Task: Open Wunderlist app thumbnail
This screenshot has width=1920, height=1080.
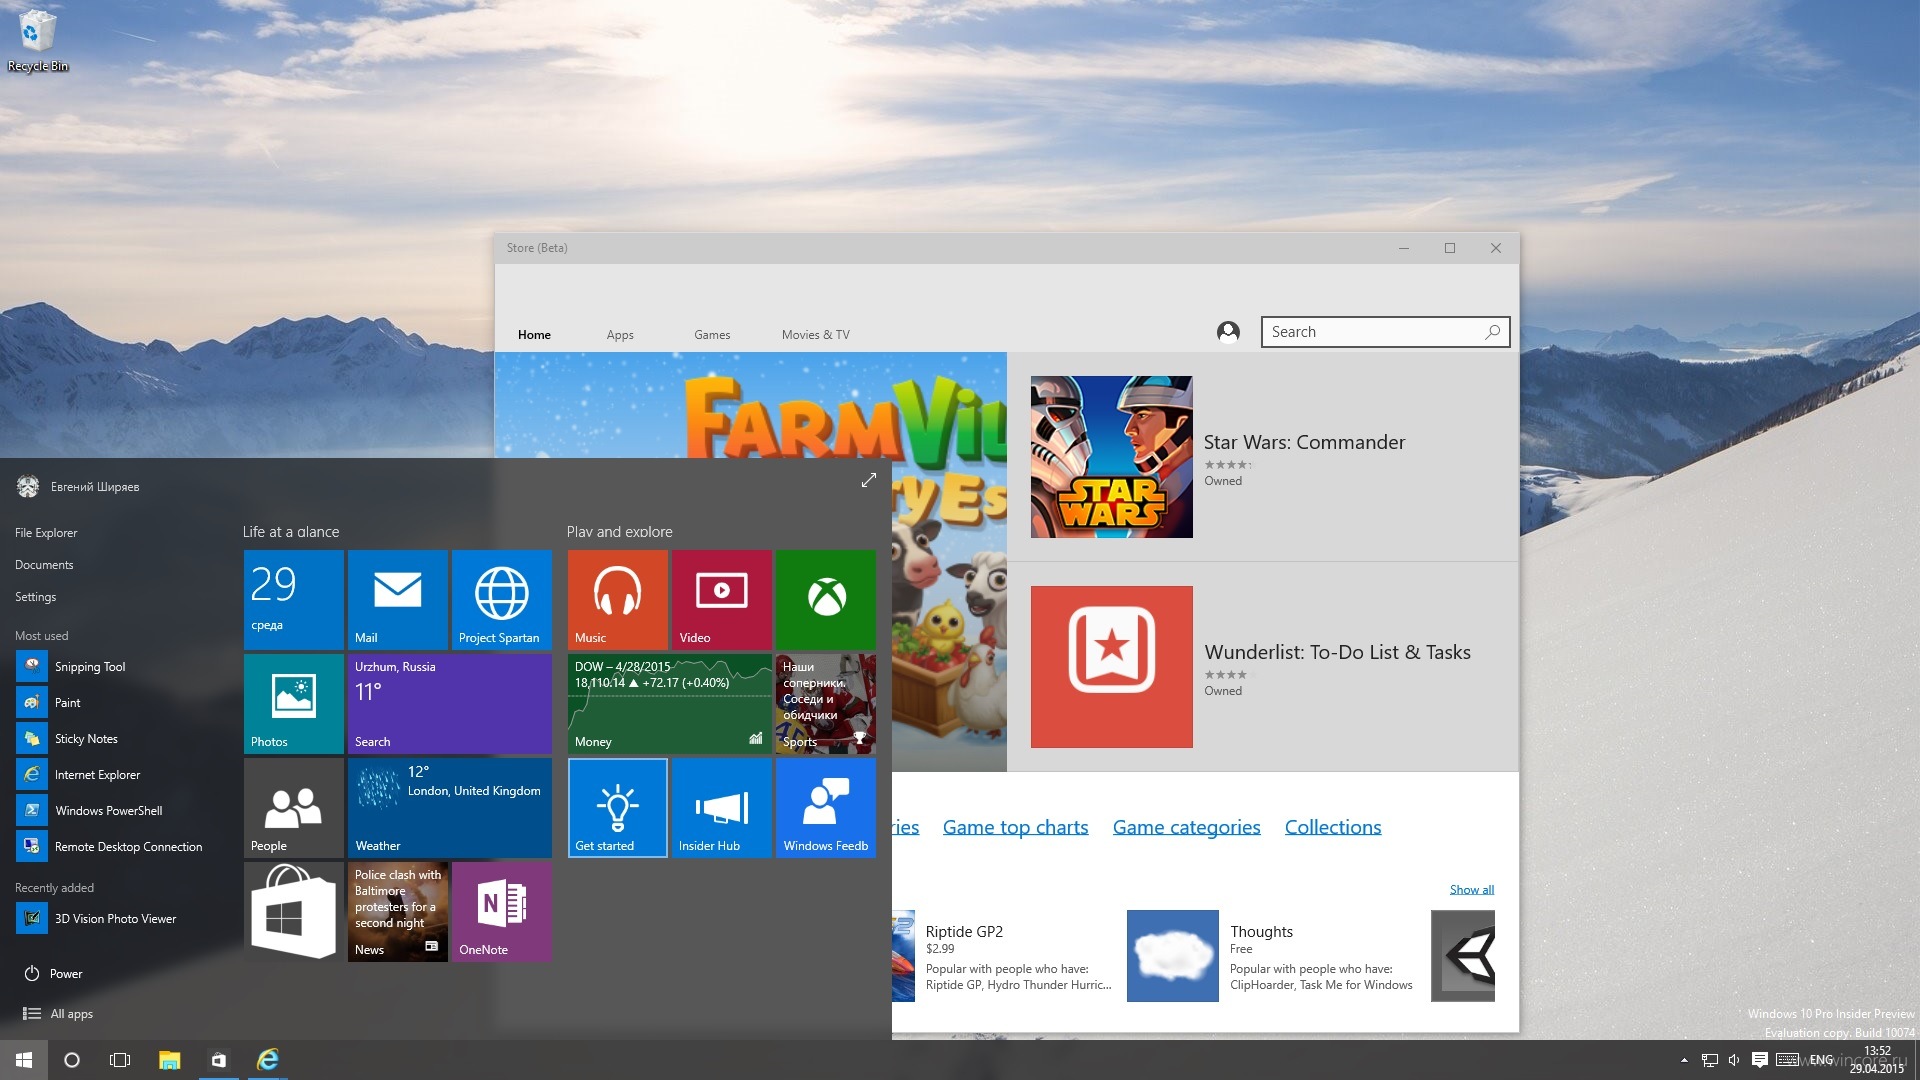Action: [x=1111, y=667]
